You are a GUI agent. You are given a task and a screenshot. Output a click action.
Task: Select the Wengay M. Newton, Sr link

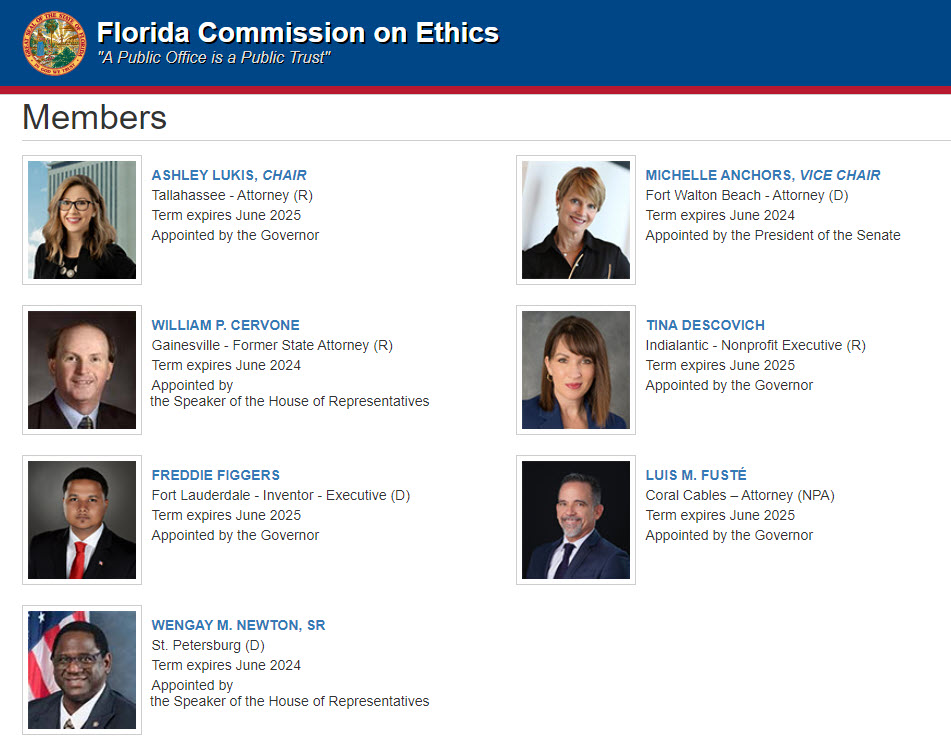tap(238, 625)
